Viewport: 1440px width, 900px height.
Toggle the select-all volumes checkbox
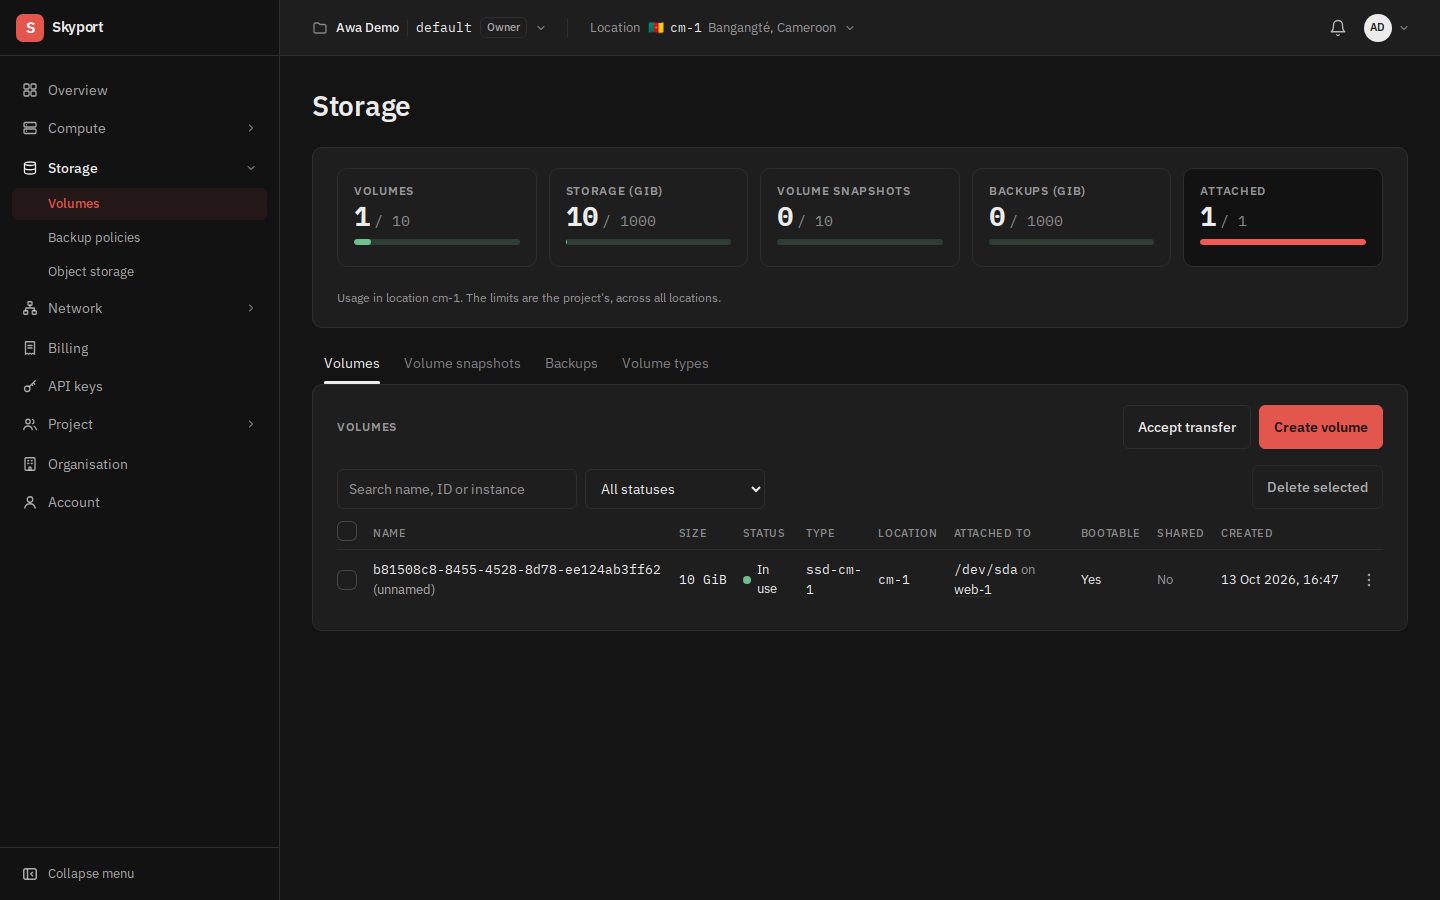(x=347, y=531)
